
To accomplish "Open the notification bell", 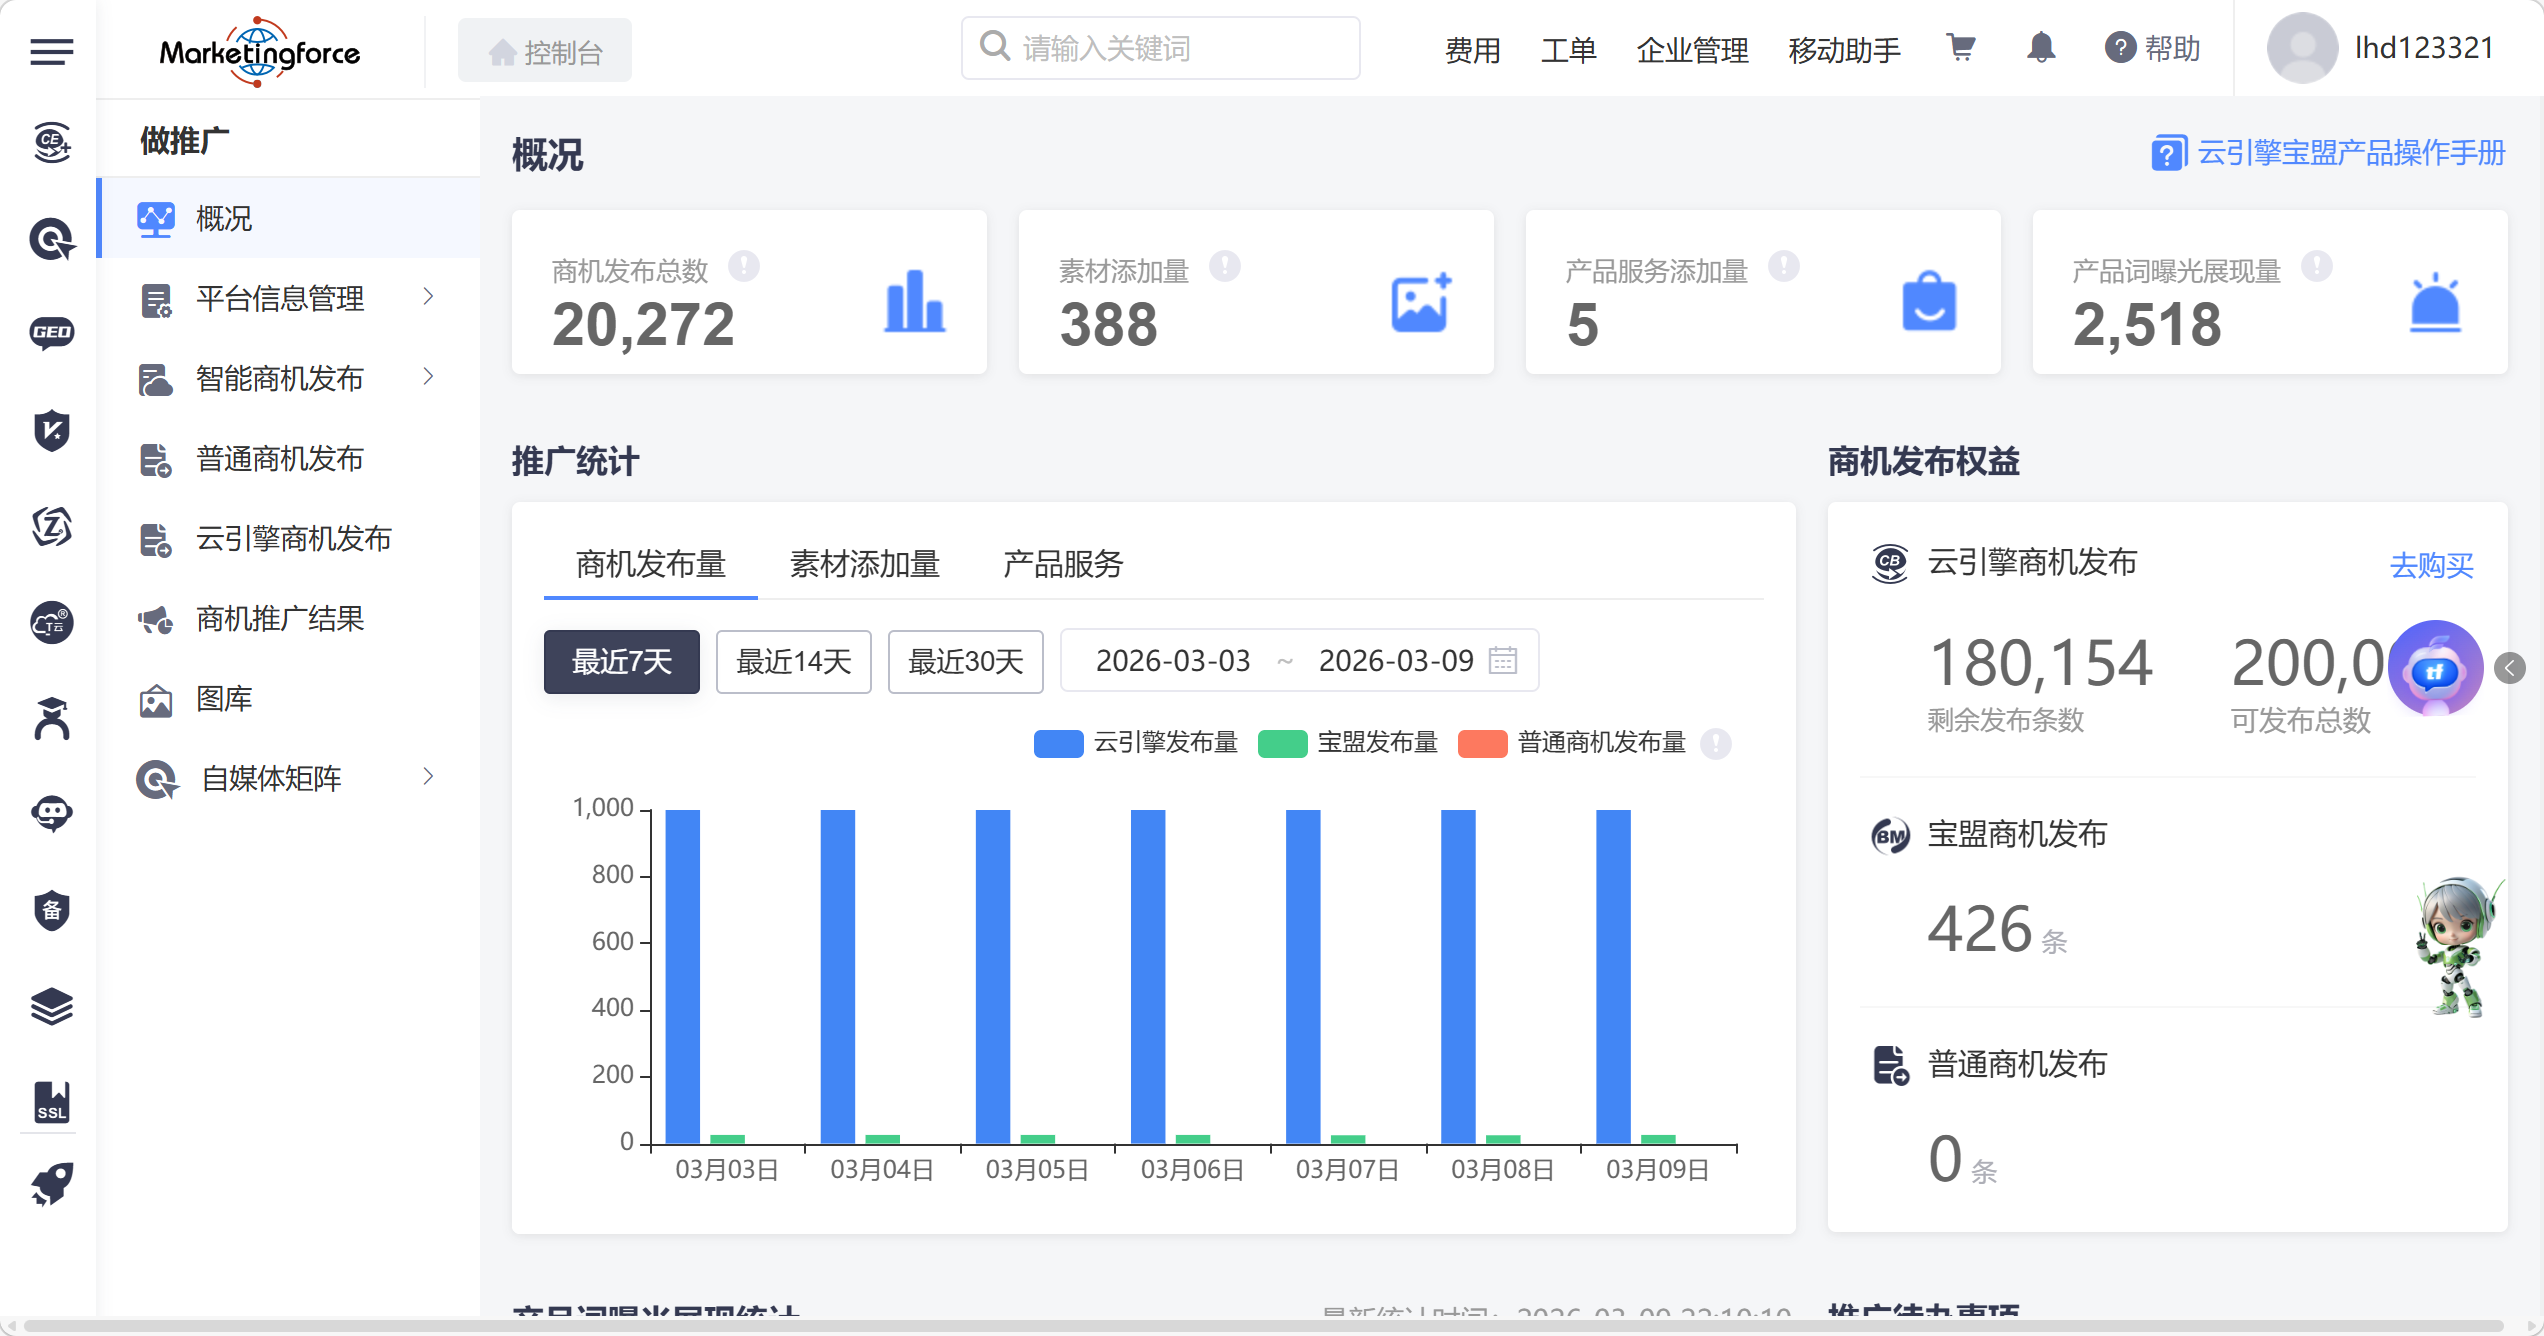I will [2040, 47].
